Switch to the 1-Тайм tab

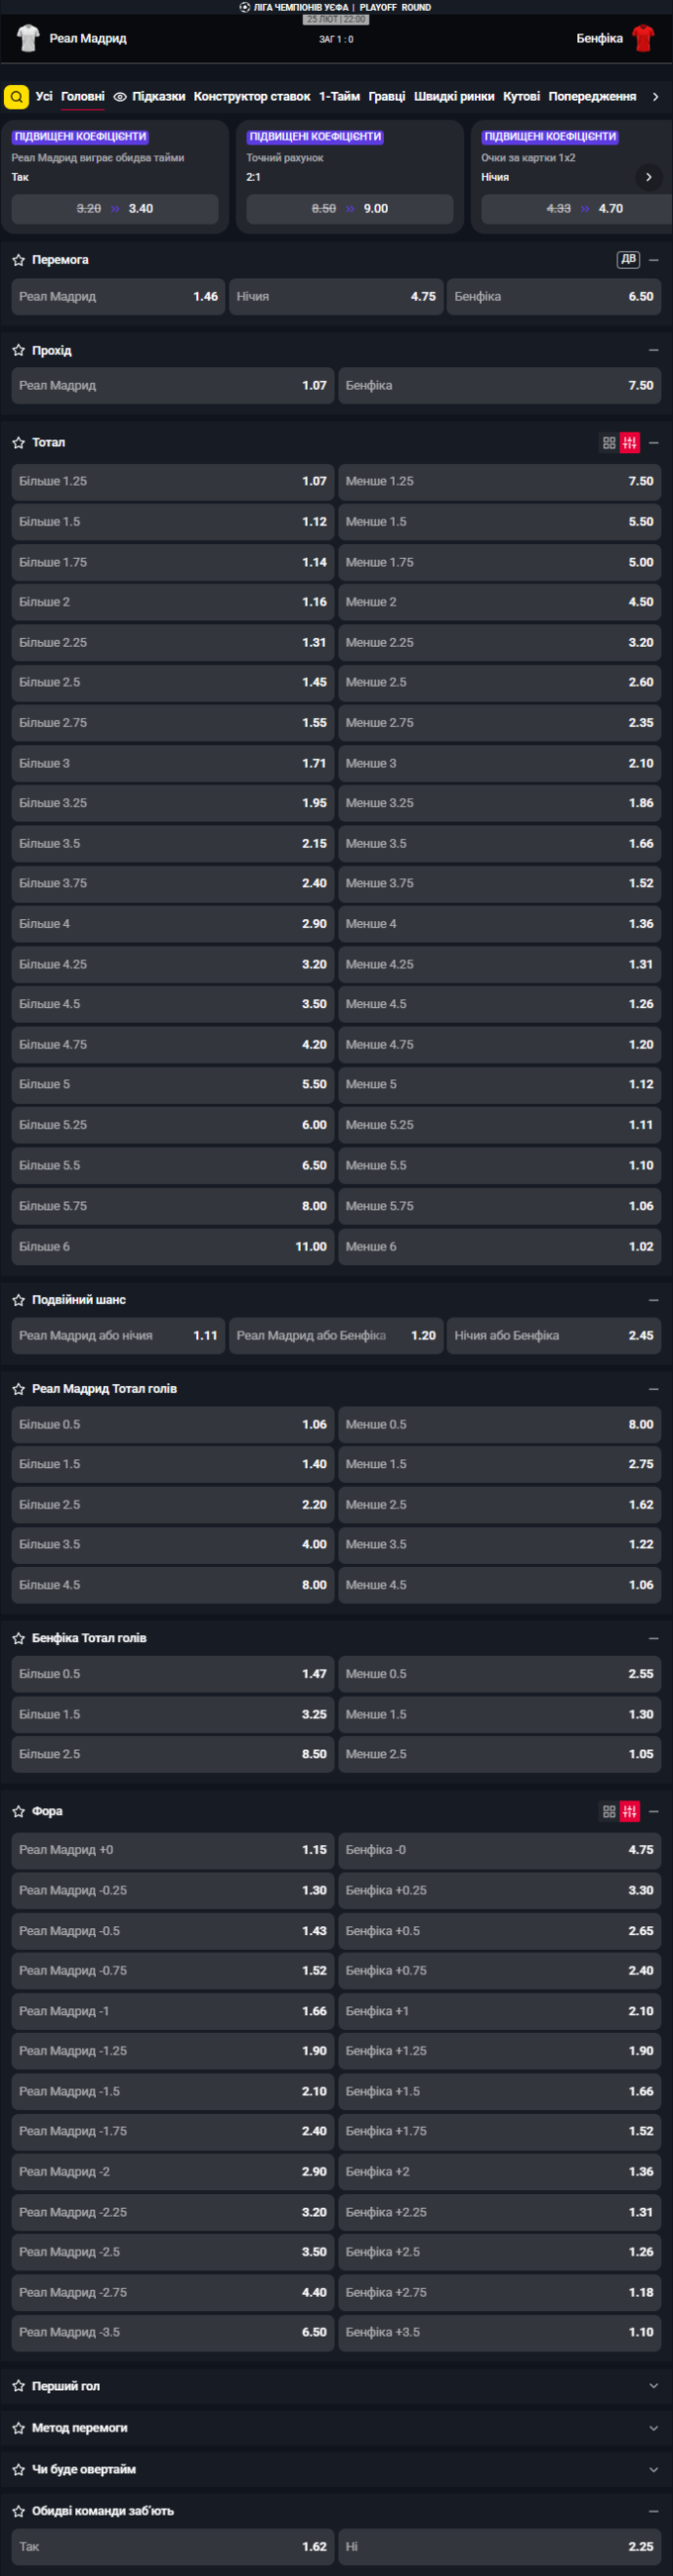[339, 97]
